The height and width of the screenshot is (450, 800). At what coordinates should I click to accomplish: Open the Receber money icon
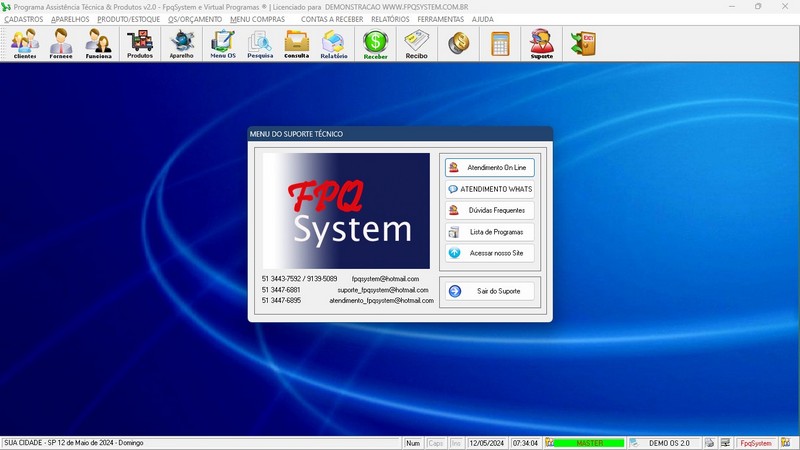click(x=376, y=44)
